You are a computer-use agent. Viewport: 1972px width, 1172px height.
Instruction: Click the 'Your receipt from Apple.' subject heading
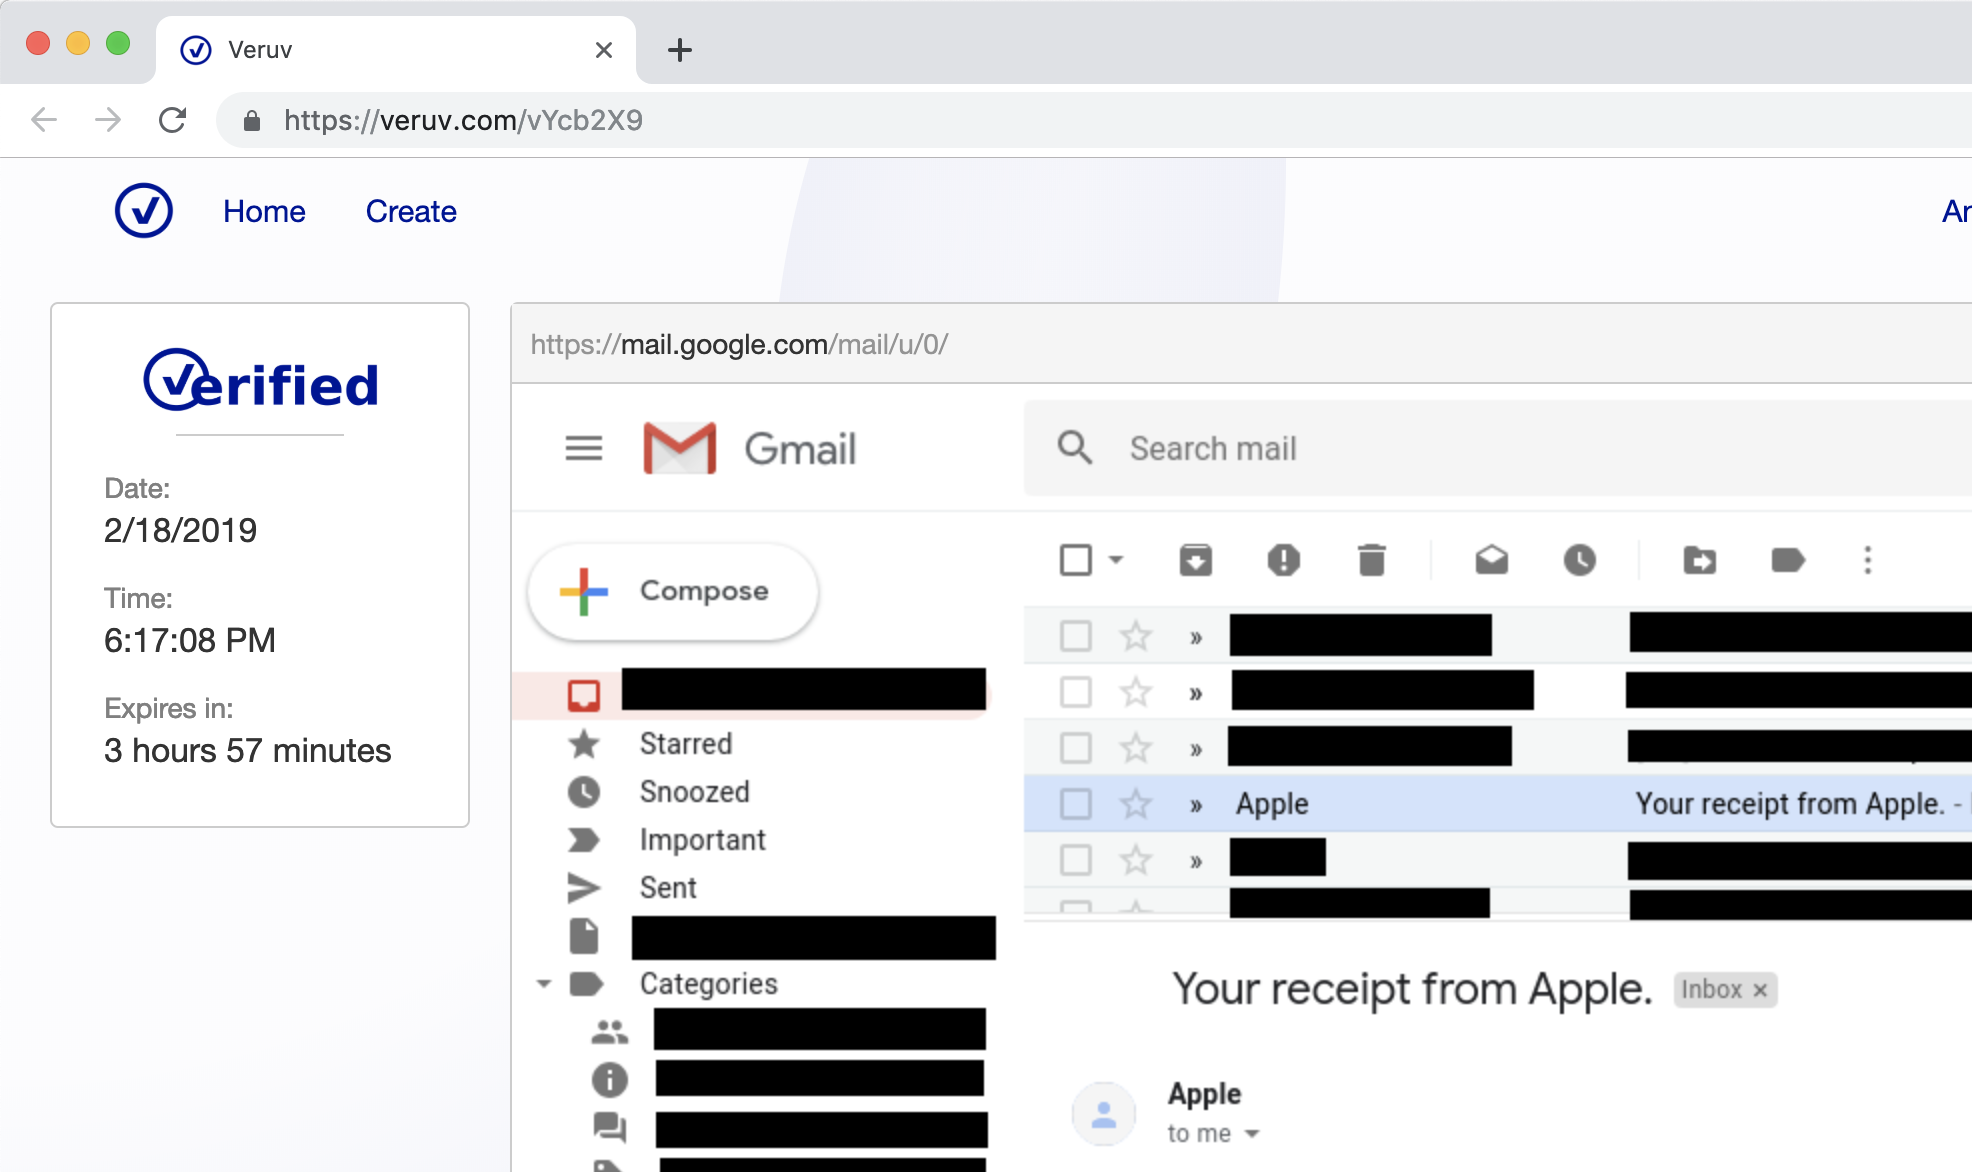coord(1411,989)
